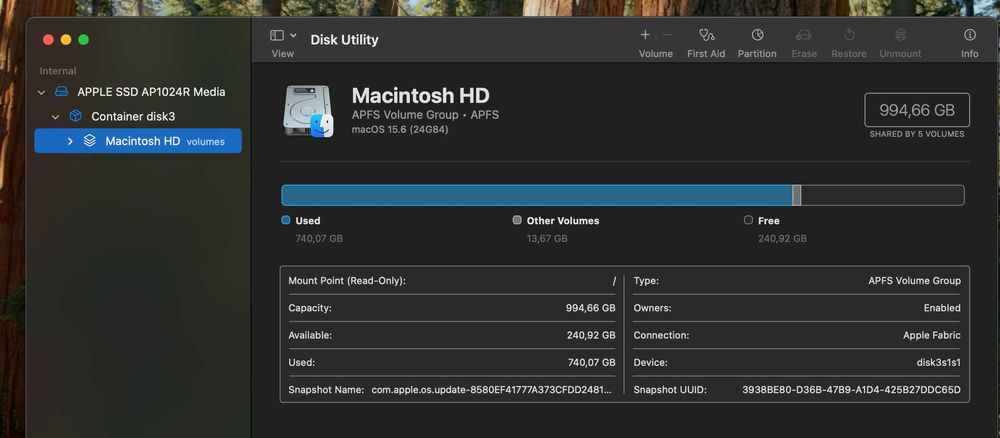Click the View toolbar label
Viewport: 1000px width, 438px height.
[x=283, y=54]
